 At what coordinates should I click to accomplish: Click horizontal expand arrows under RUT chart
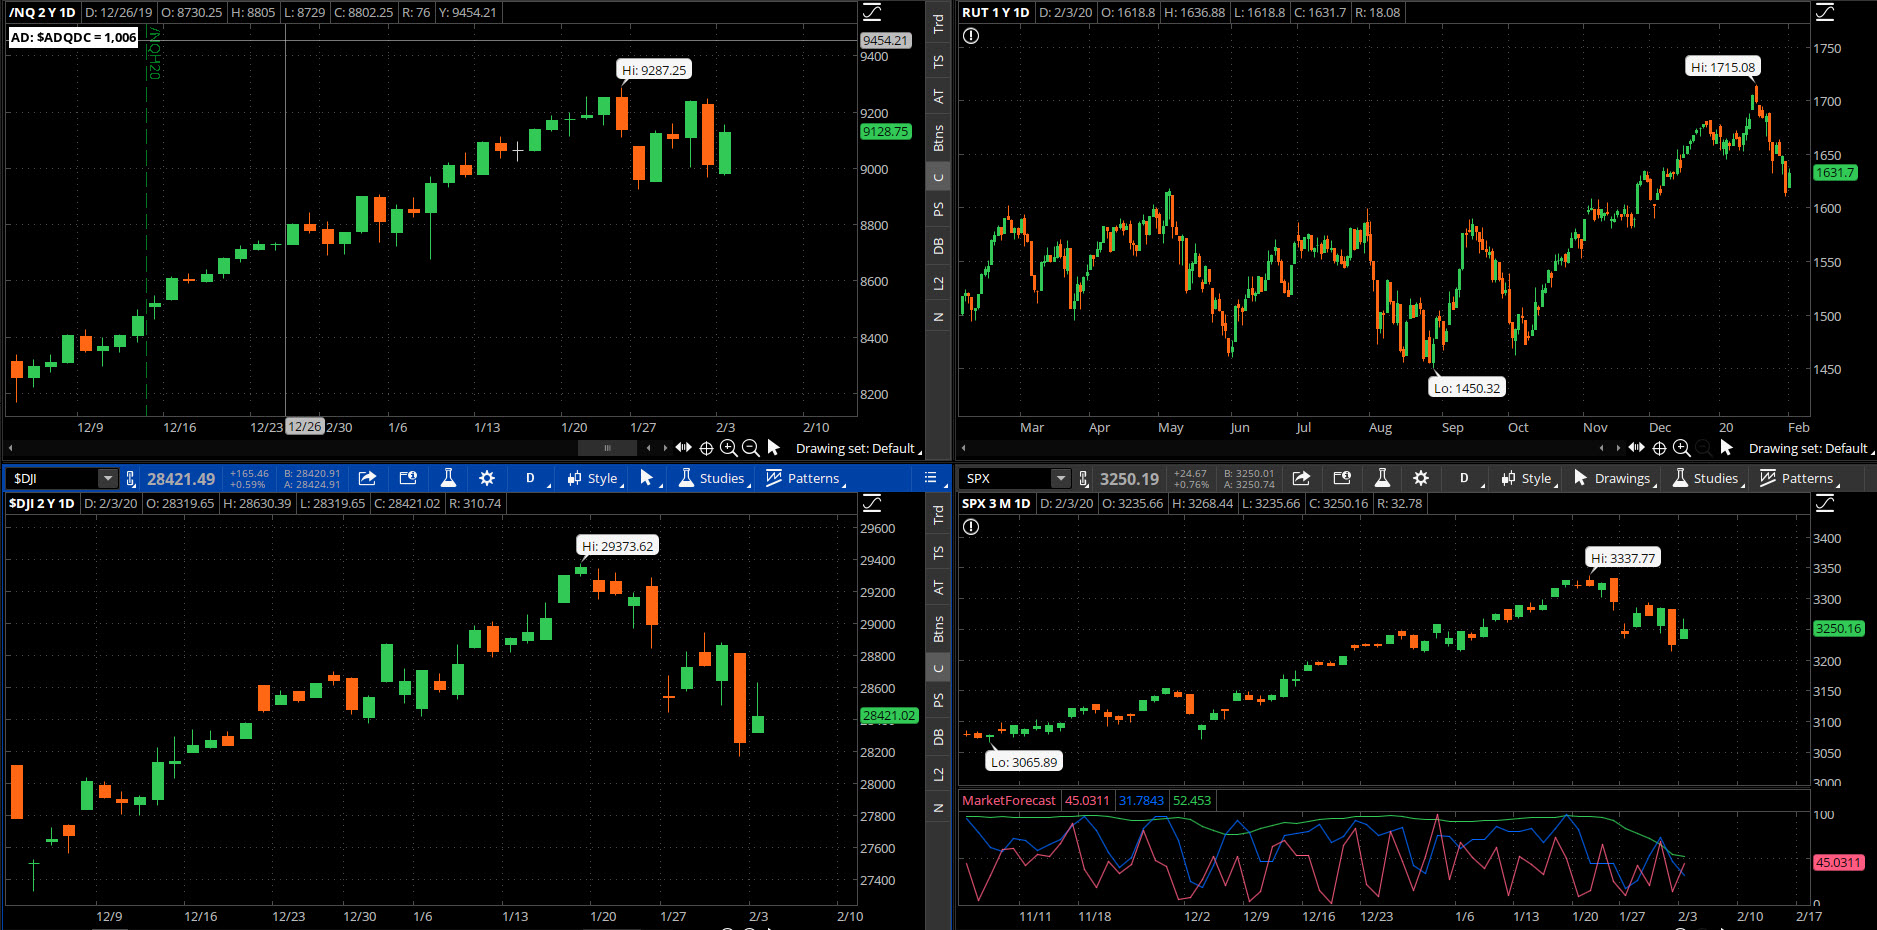[x=1637, y=448]
